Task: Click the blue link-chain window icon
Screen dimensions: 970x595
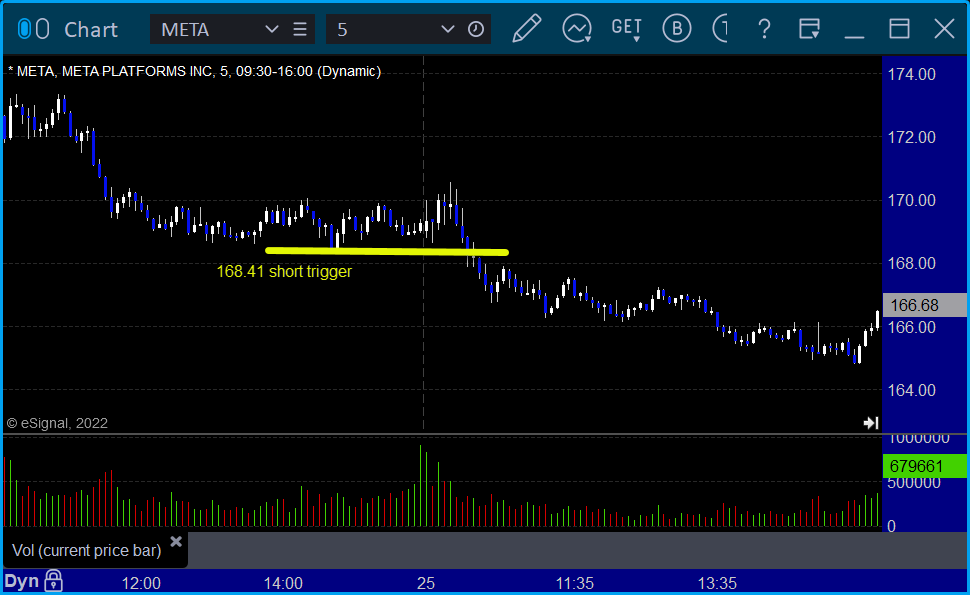Action: click(33, 29)
